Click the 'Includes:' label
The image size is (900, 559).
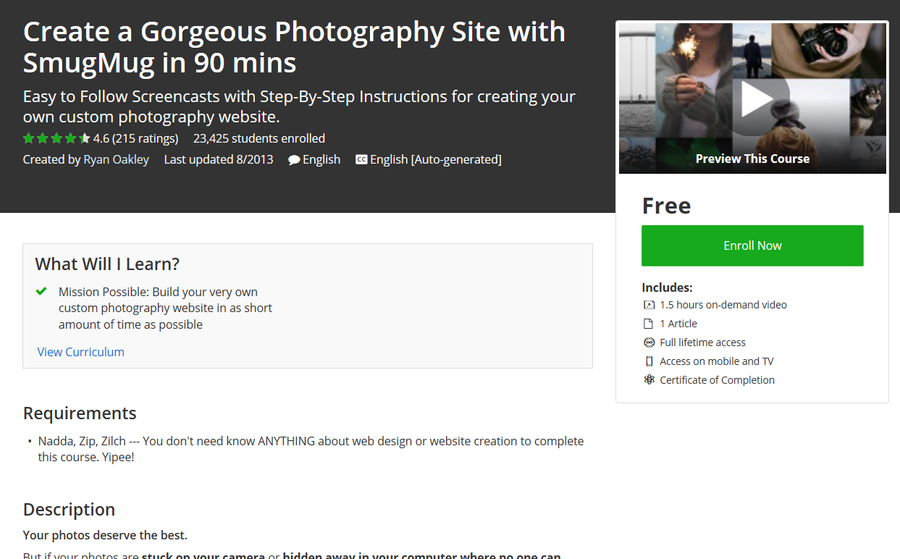point(667,288)
